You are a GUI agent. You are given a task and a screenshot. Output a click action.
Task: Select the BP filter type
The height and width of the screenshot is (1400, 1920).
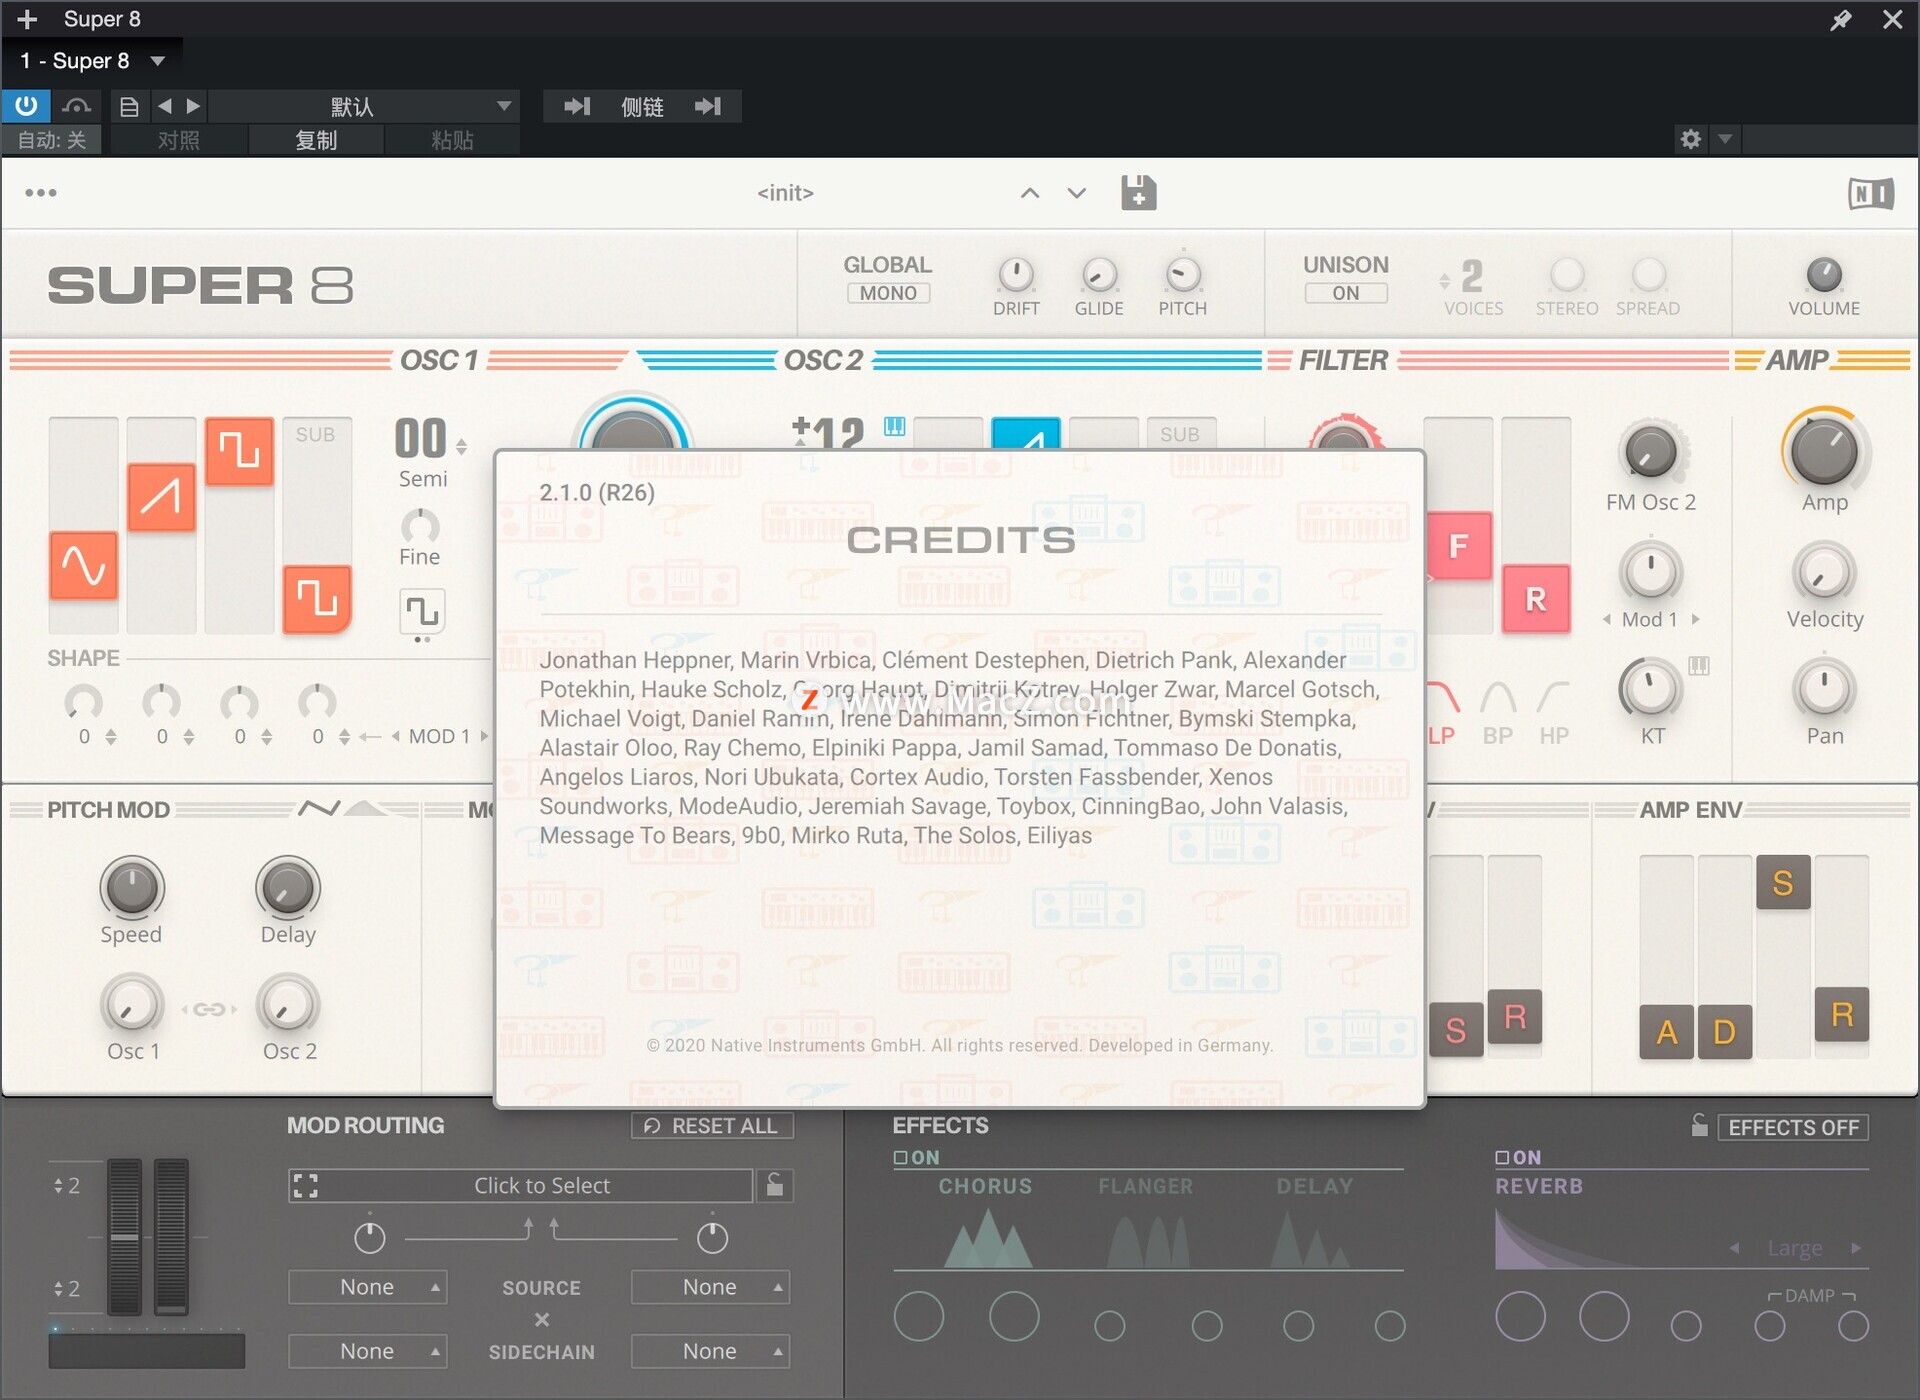coord(1497,715)
